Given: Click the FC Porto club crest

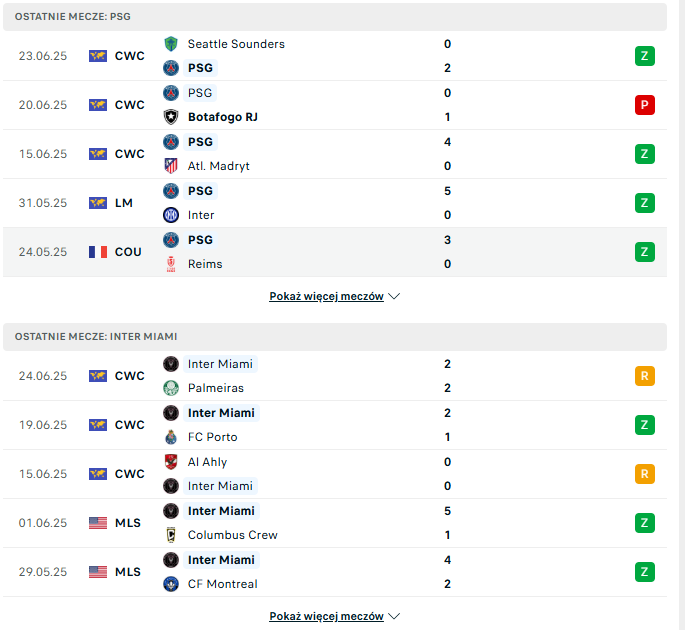Looking at the screenshot, I should pos(171,436).
